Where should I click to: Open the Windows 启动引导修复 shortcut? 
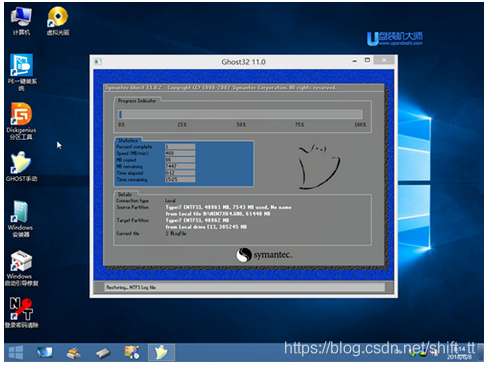click(x=22, y=268)
